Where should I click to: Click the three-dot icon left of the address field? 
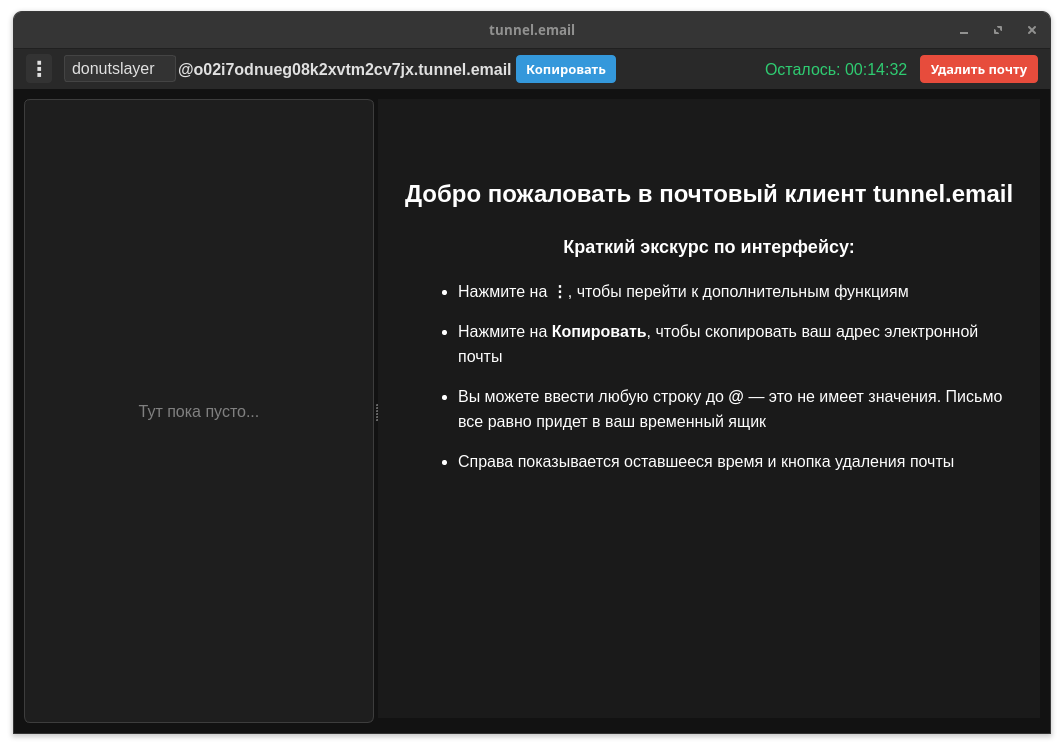pyautogui.click(x=39, y=69)
